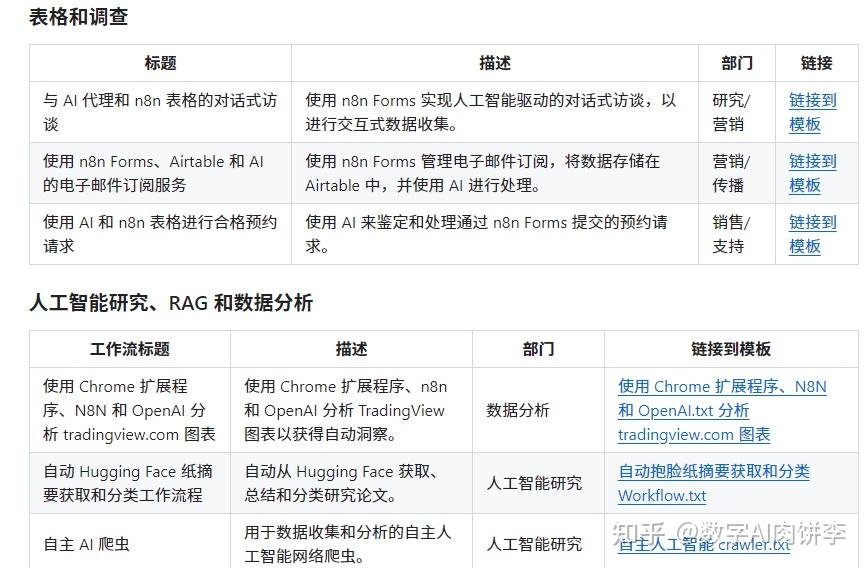Select the title cell 自动 Hugging Face 纸摘要获取
Viewport: 868px width, 568px height.
(x=130, y=483)
